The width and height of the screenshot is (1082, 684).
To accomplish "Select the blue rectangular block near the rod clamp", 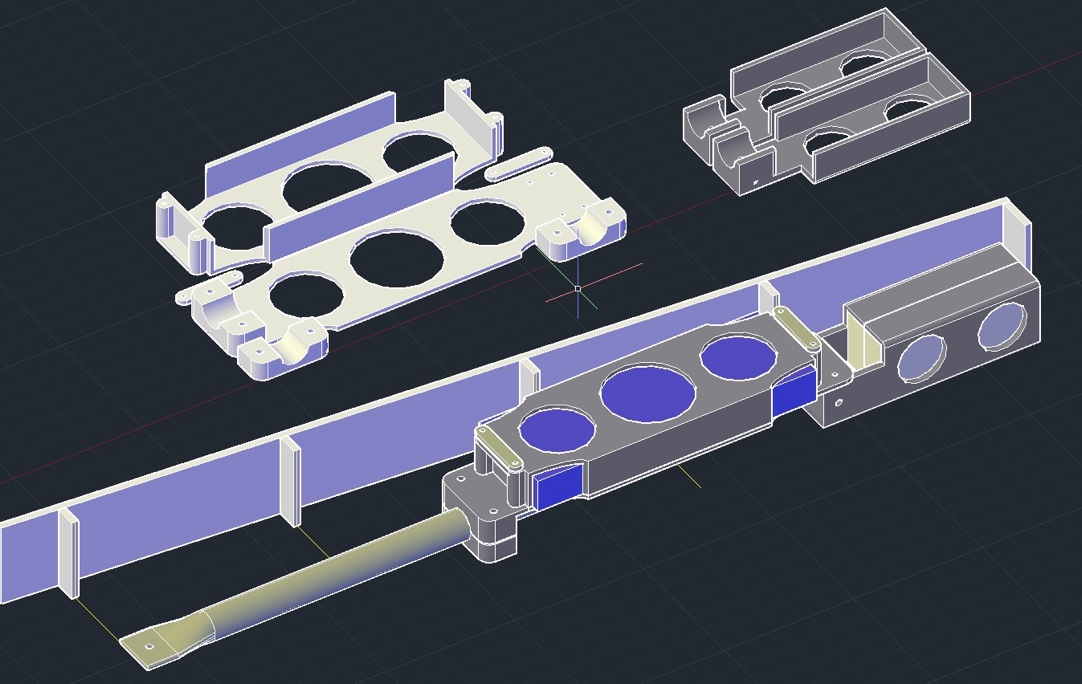I will [558, 485].
